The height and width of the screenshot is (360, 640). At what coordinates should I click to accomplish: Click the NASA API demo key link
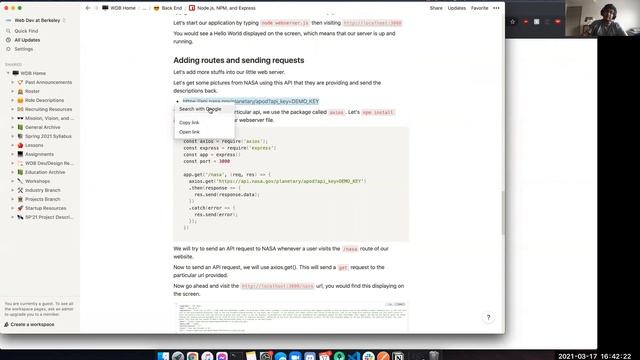point(251,101)
